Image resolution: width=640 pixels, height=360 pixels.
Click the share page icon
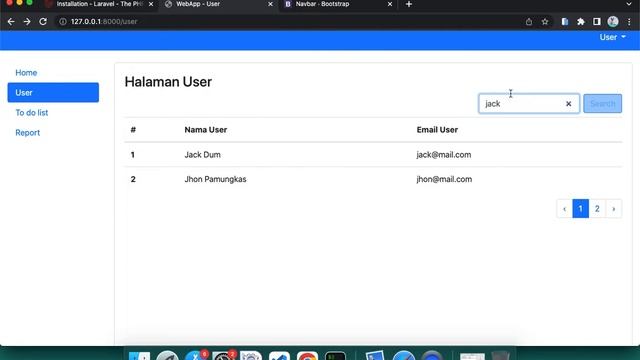tap(529, 22)
